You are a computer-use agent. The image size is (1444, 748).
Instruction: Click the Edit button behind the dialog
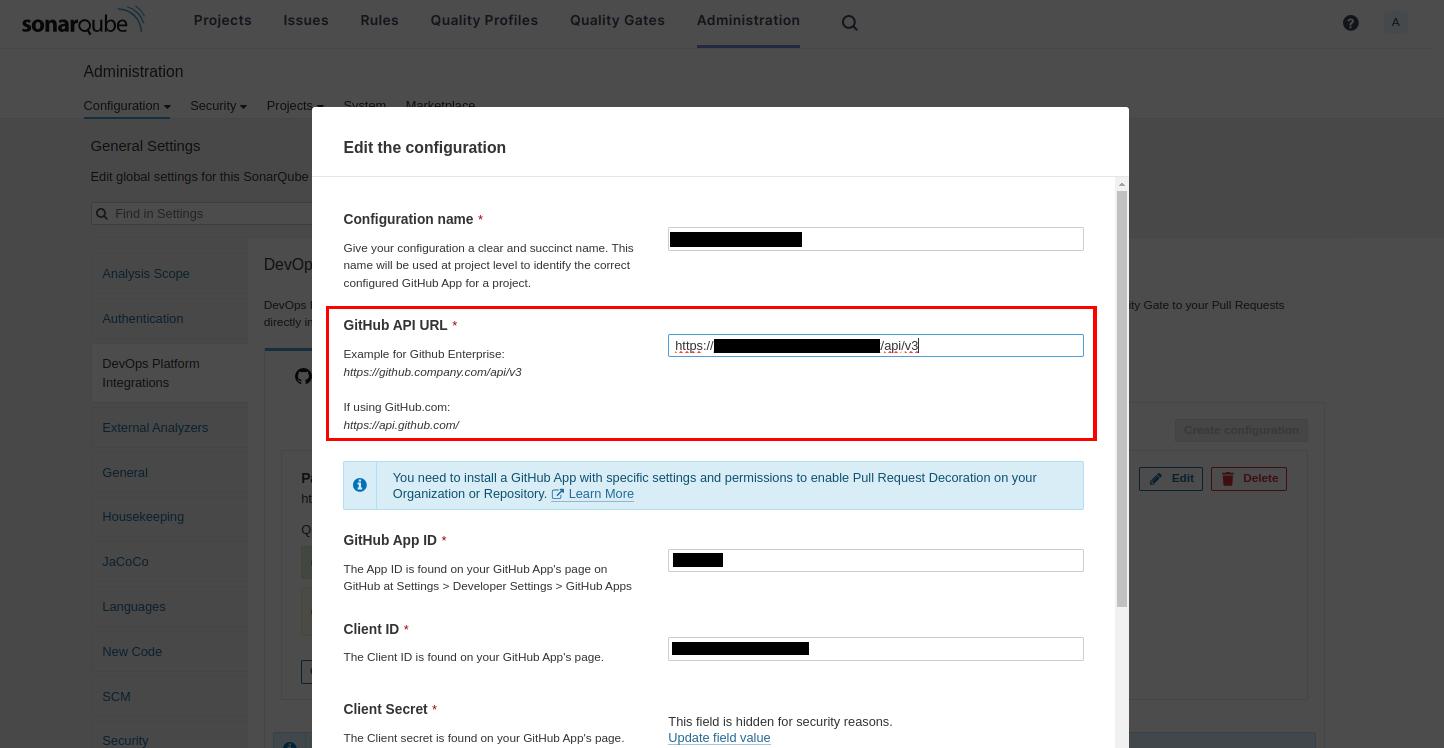tap(1171, 479)
